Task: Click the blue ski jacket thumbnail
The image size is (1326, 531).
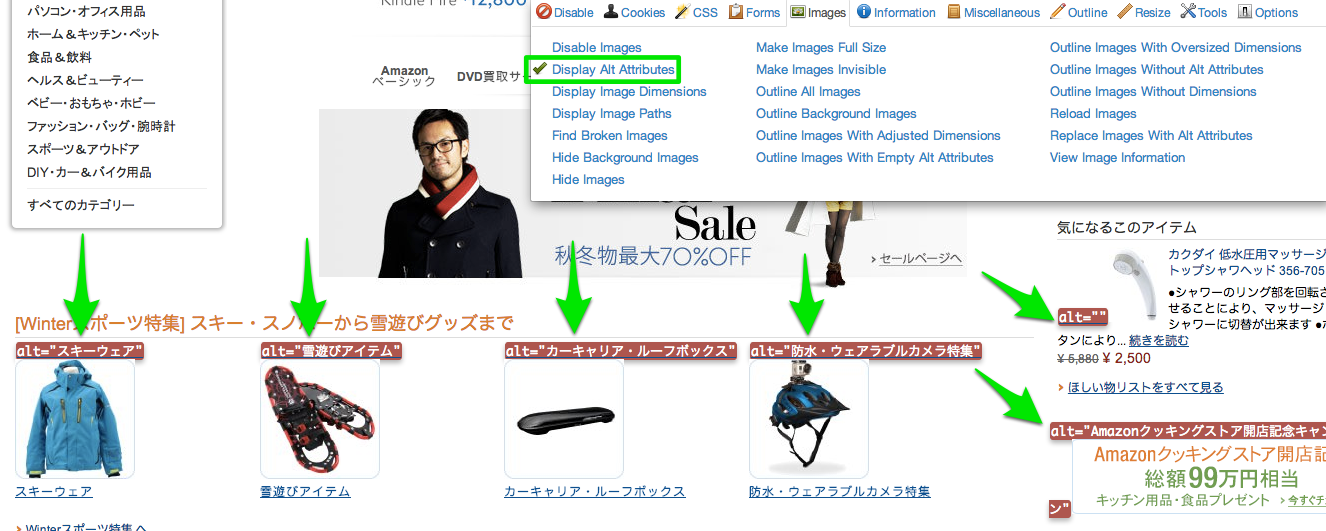Action: [x=75, y=419]
